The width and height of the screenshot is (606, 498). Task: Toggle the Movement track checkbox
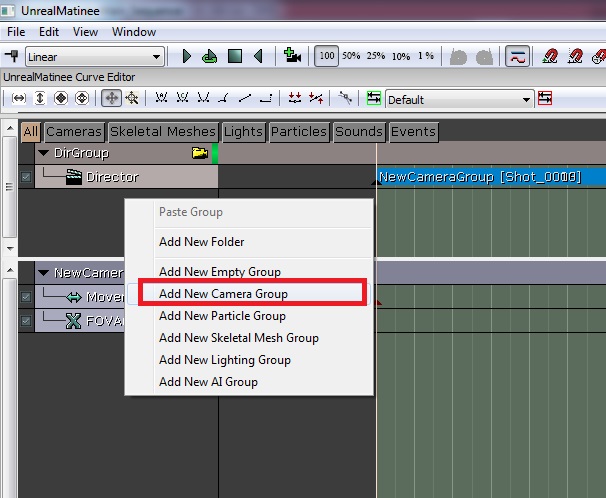click(x=26, y=297)
